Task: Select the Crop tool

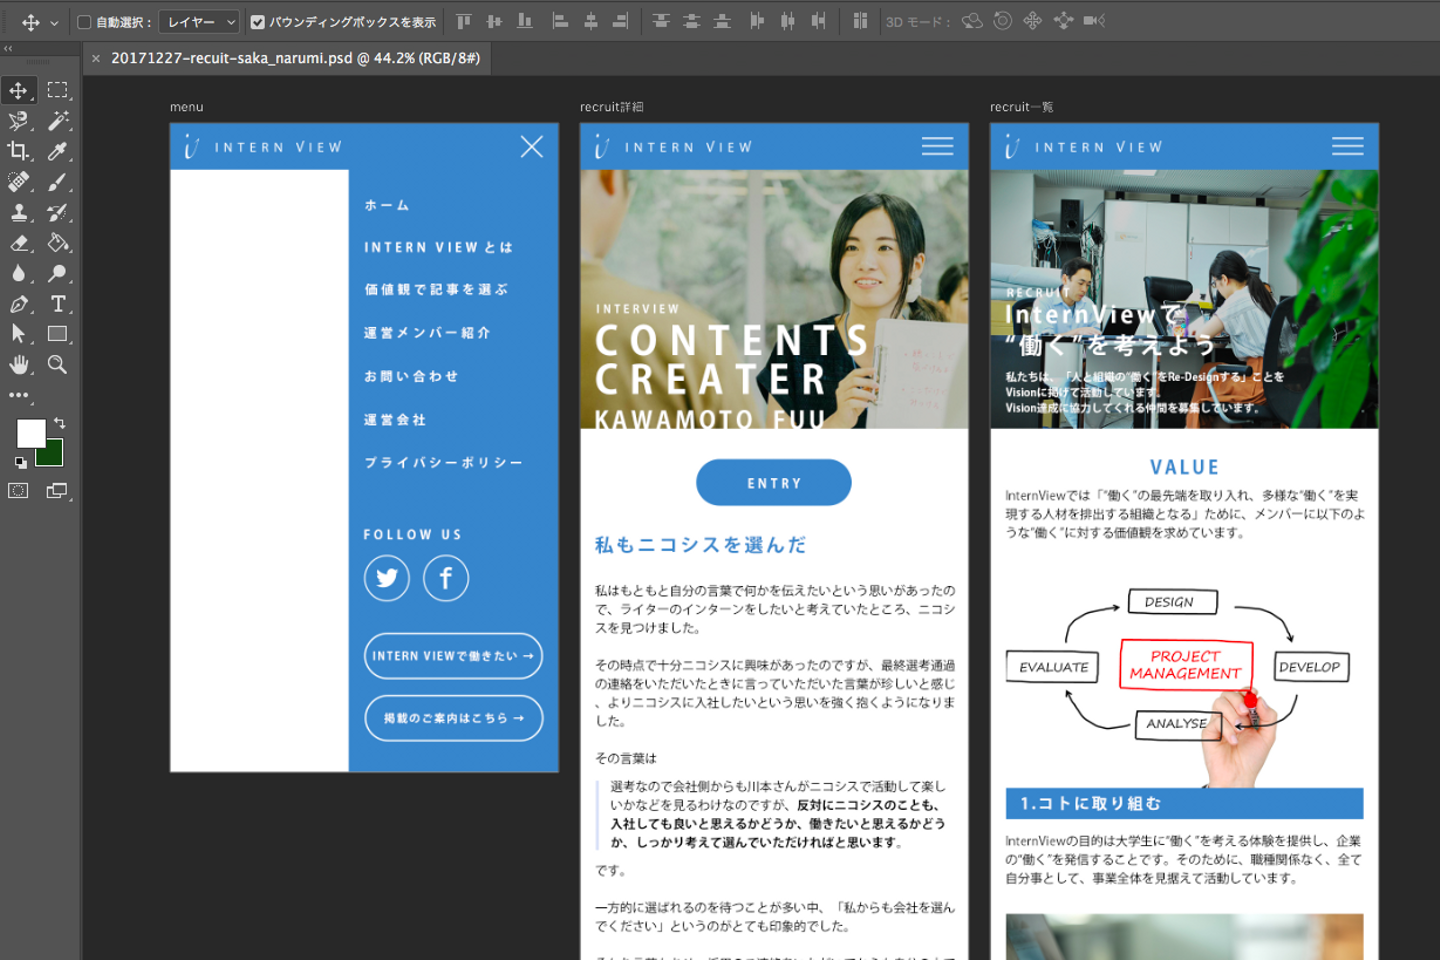Action: point(18,151)
